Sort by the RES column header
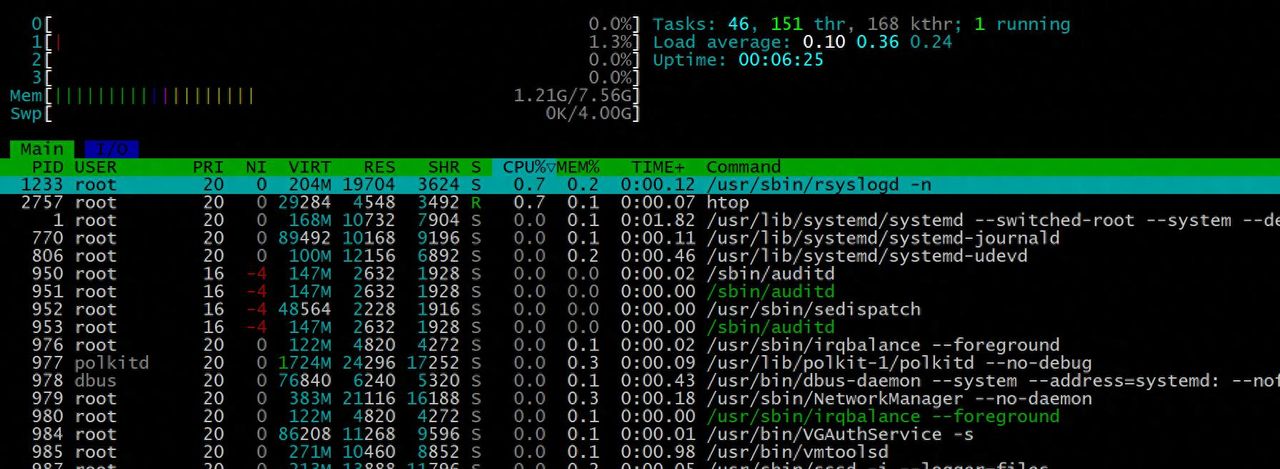 click(379, 167)
